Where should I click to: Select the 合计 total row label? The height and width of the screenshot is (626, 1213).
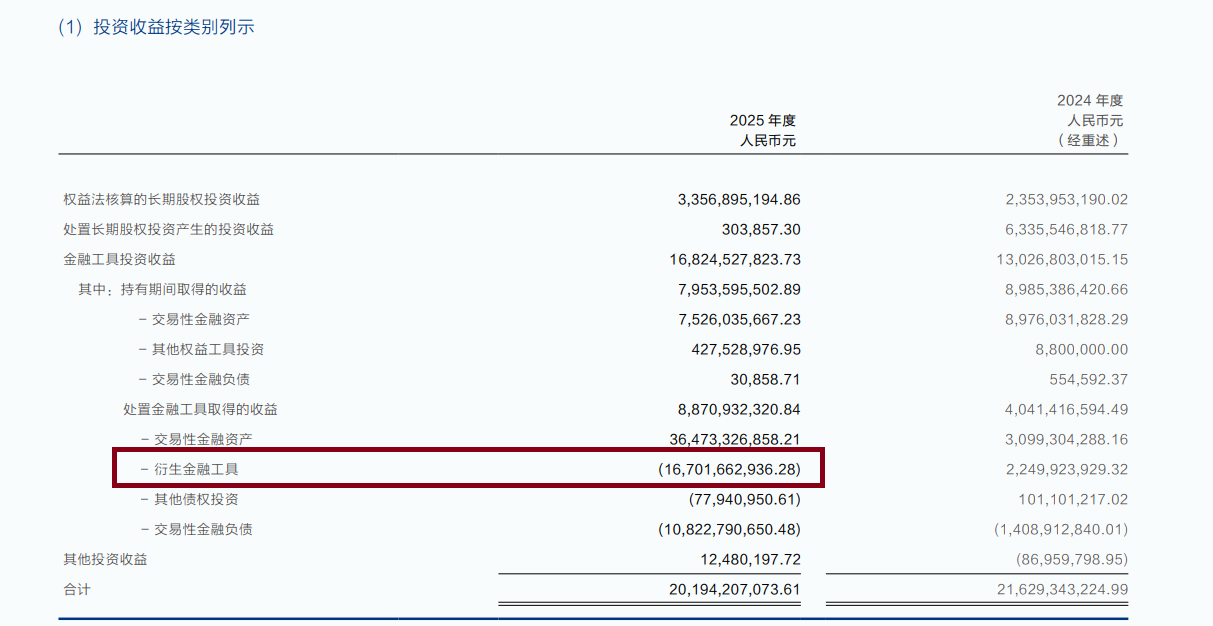77,589
